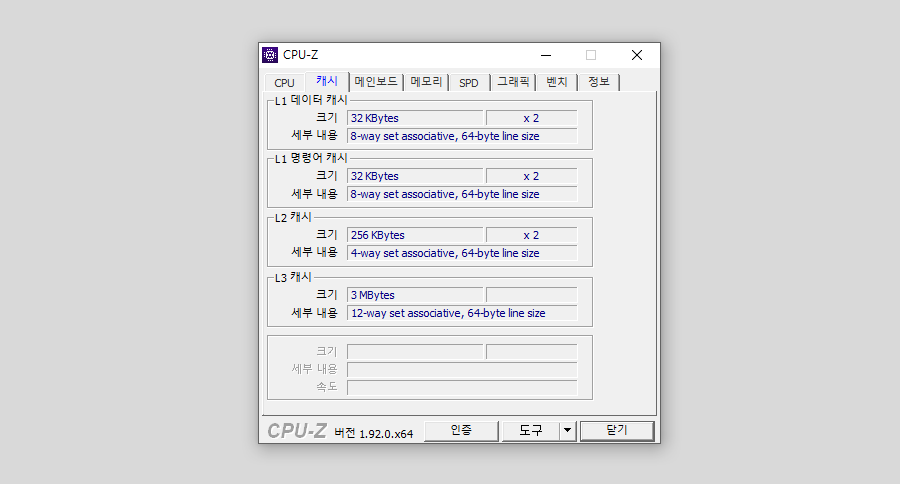Viewport: 900px width, 484px height.
Task: Close the CPU-Z window with X
Action: coord(637,55)
